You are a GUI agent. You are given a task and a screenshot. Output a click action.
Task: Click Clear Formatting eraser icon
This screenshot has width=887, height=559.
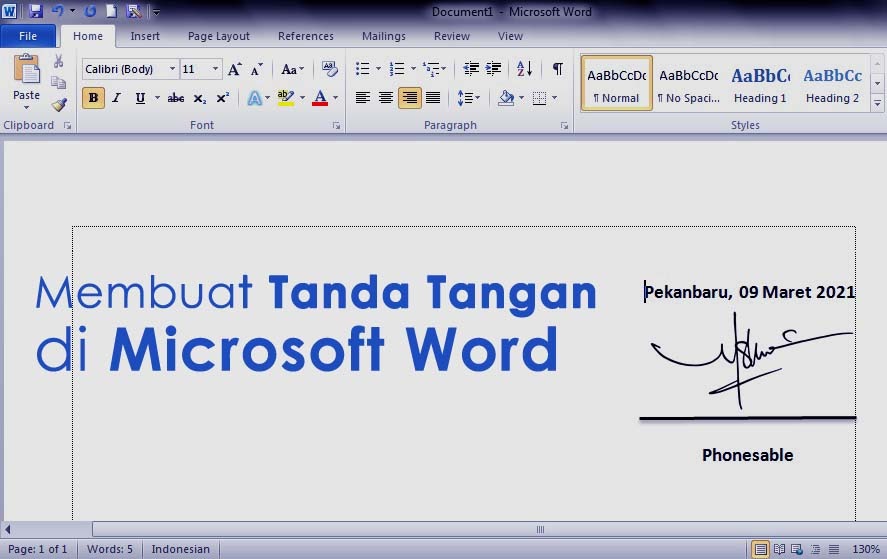(x=329, y=69)
